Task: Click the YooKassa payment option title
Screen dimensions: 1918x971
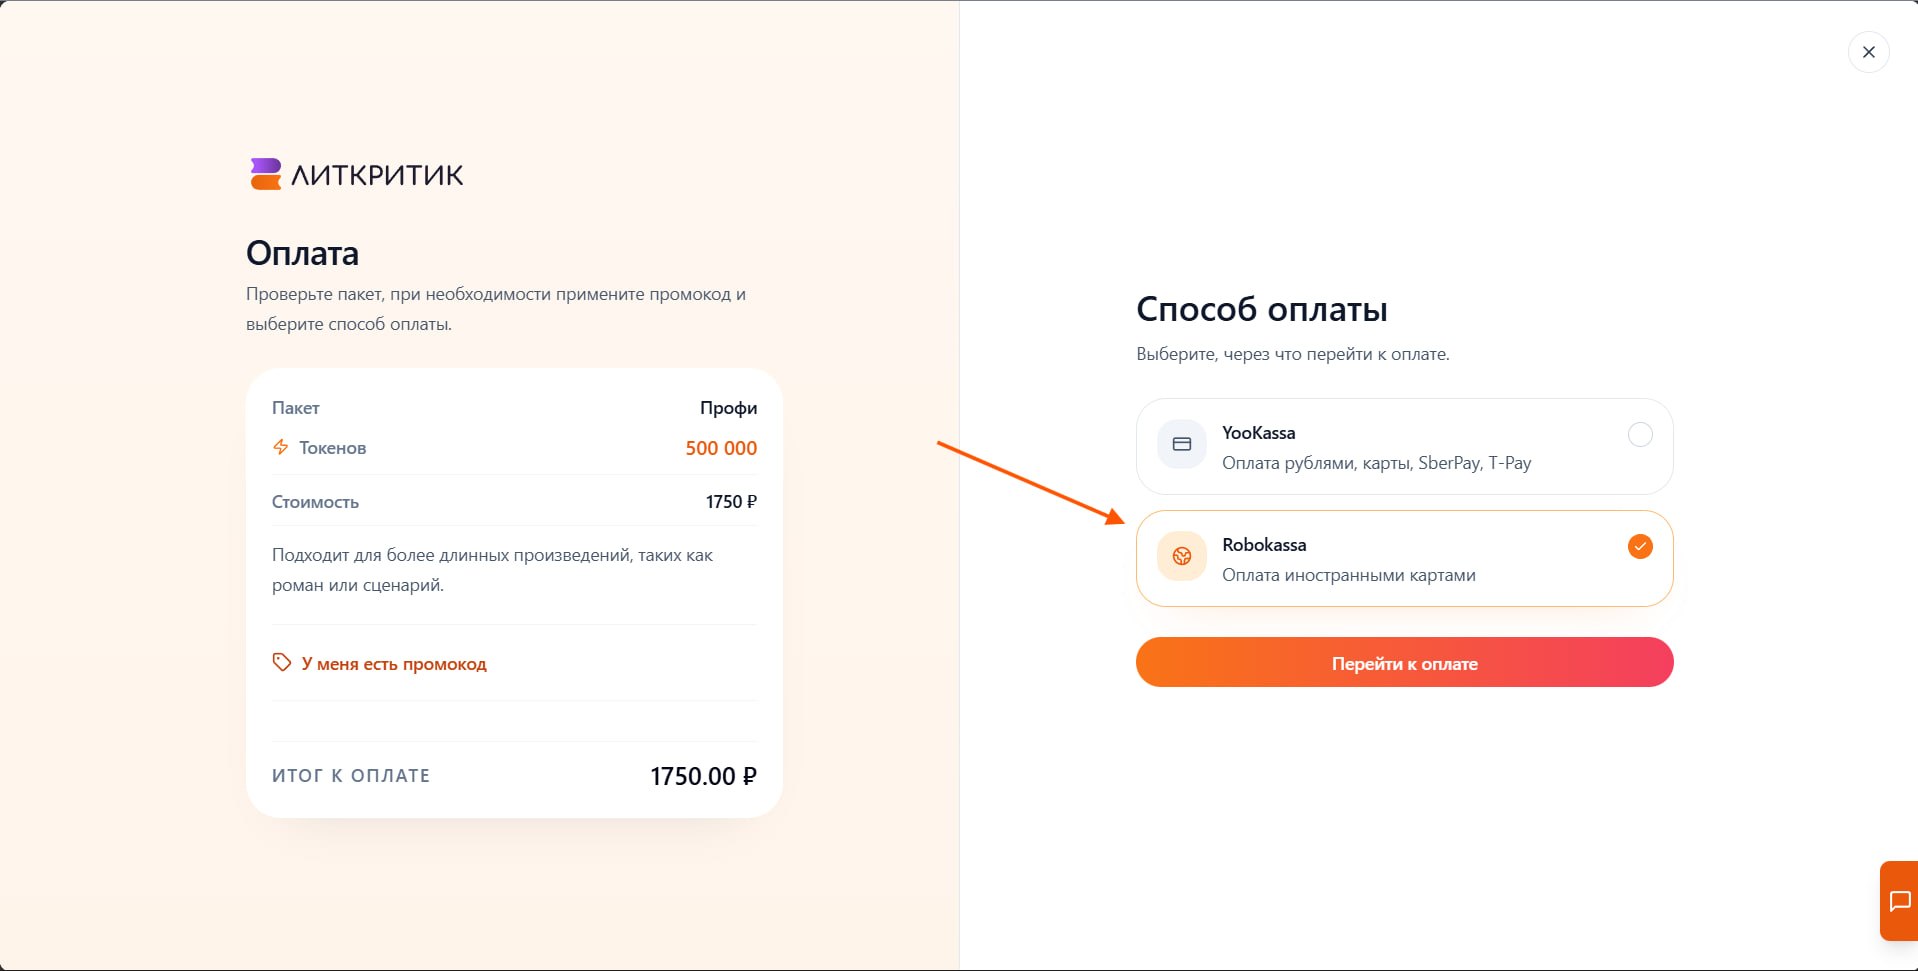Action: click(x=1258, y=433)
